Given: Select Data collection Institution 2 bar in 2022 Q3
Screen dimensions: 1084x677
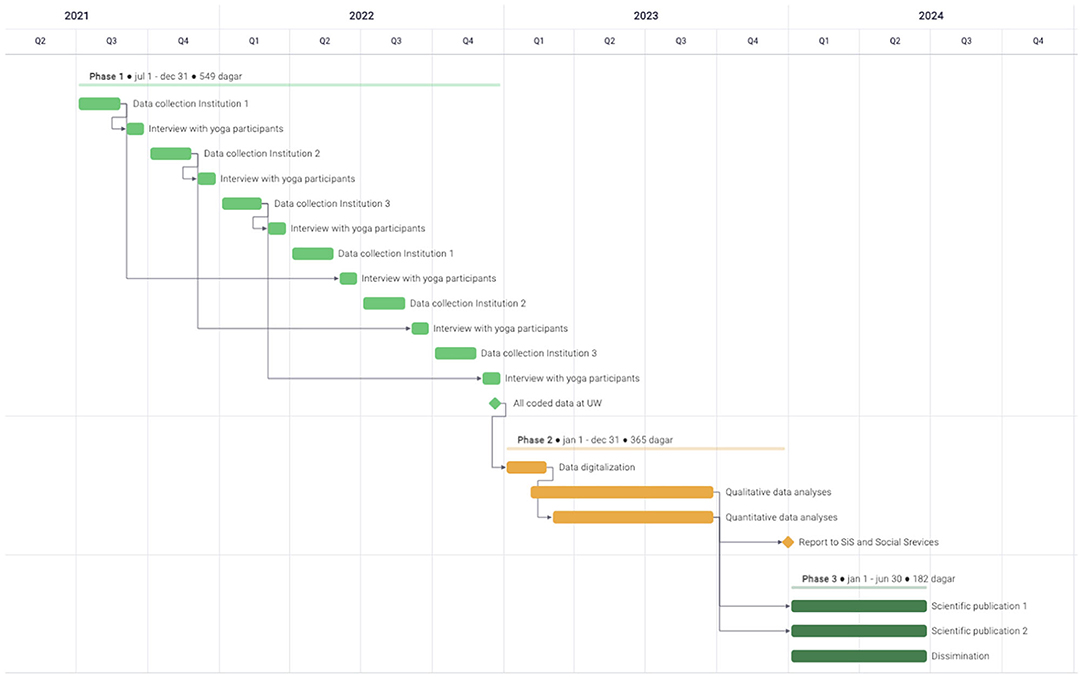Looking at the screenshot, I should 384,304.
